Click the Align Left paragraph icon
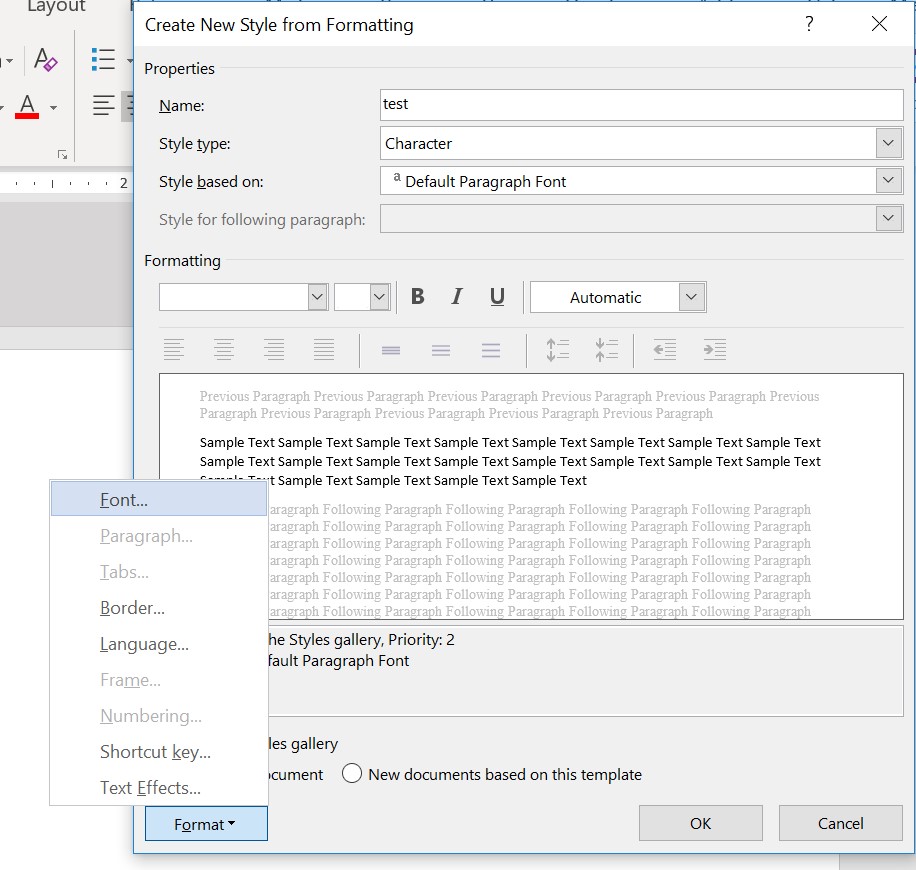 174,350
